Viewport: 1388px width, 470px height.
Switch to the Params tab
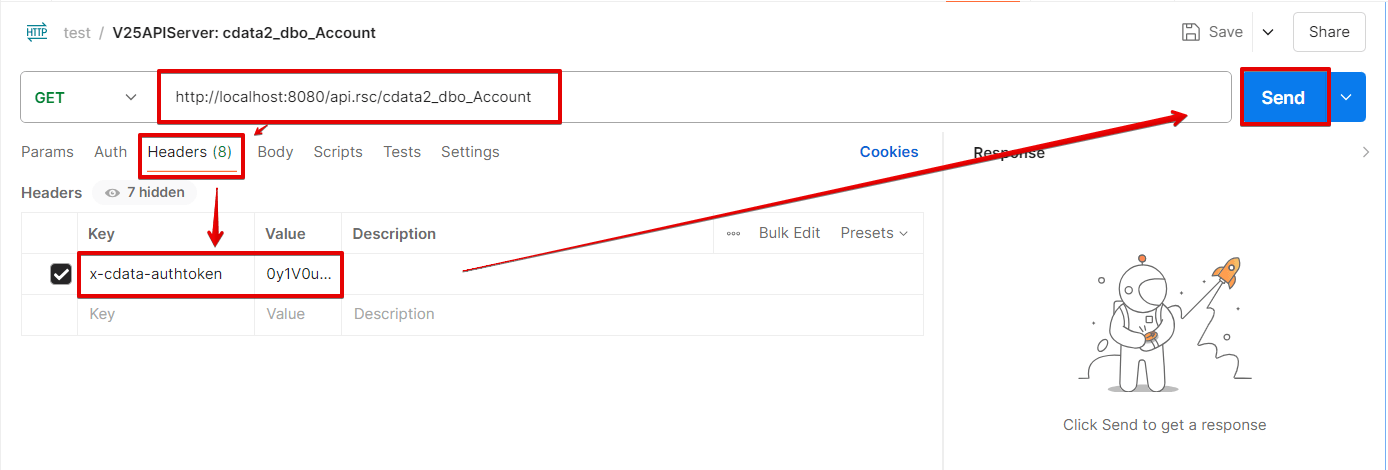coord(47,152)
